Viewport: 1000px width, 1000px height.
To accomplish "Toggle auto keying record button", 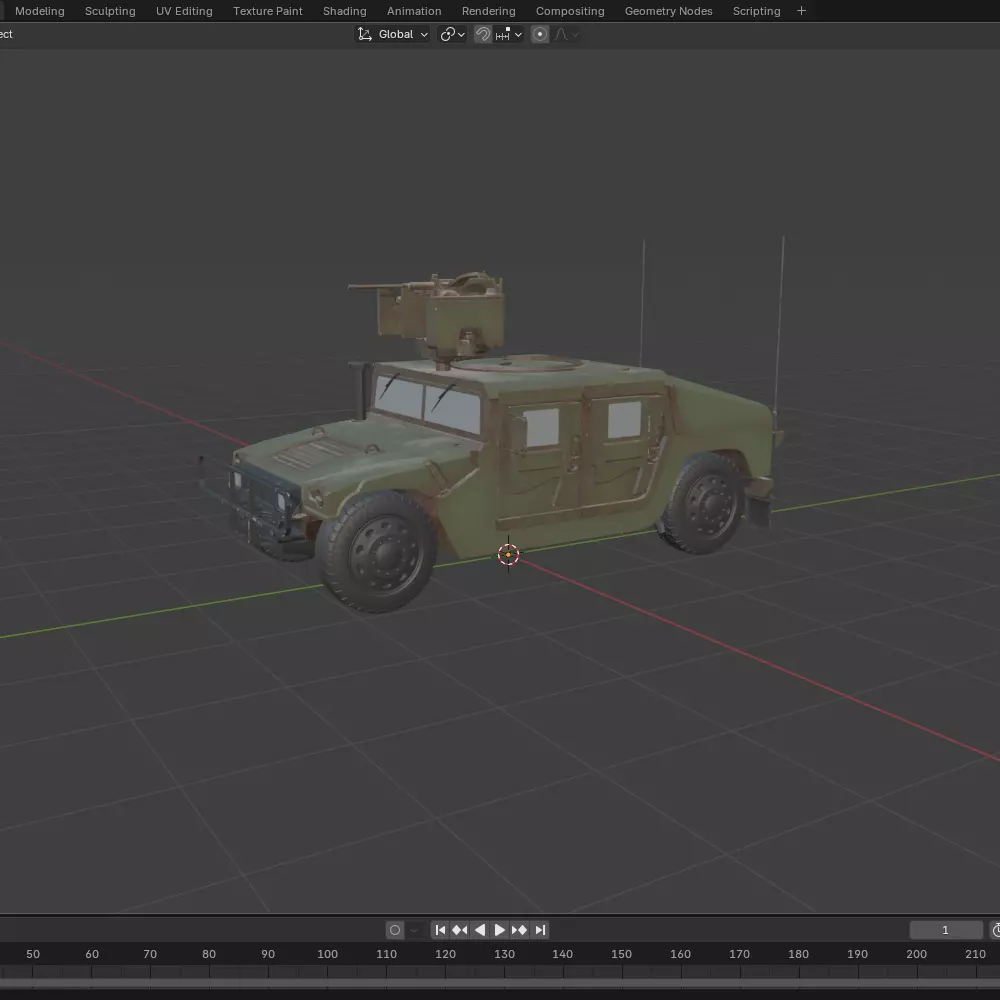I will [x=395, y=930].
